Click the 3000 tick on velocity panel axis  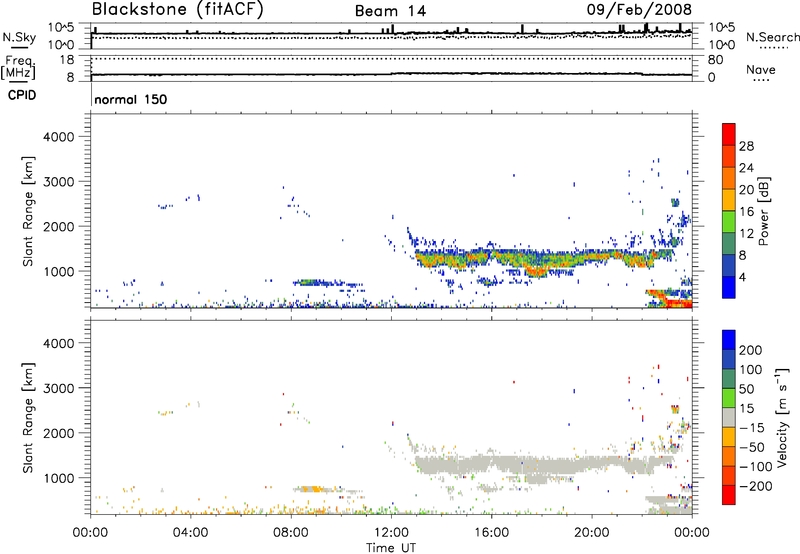(x=58, y=388)
